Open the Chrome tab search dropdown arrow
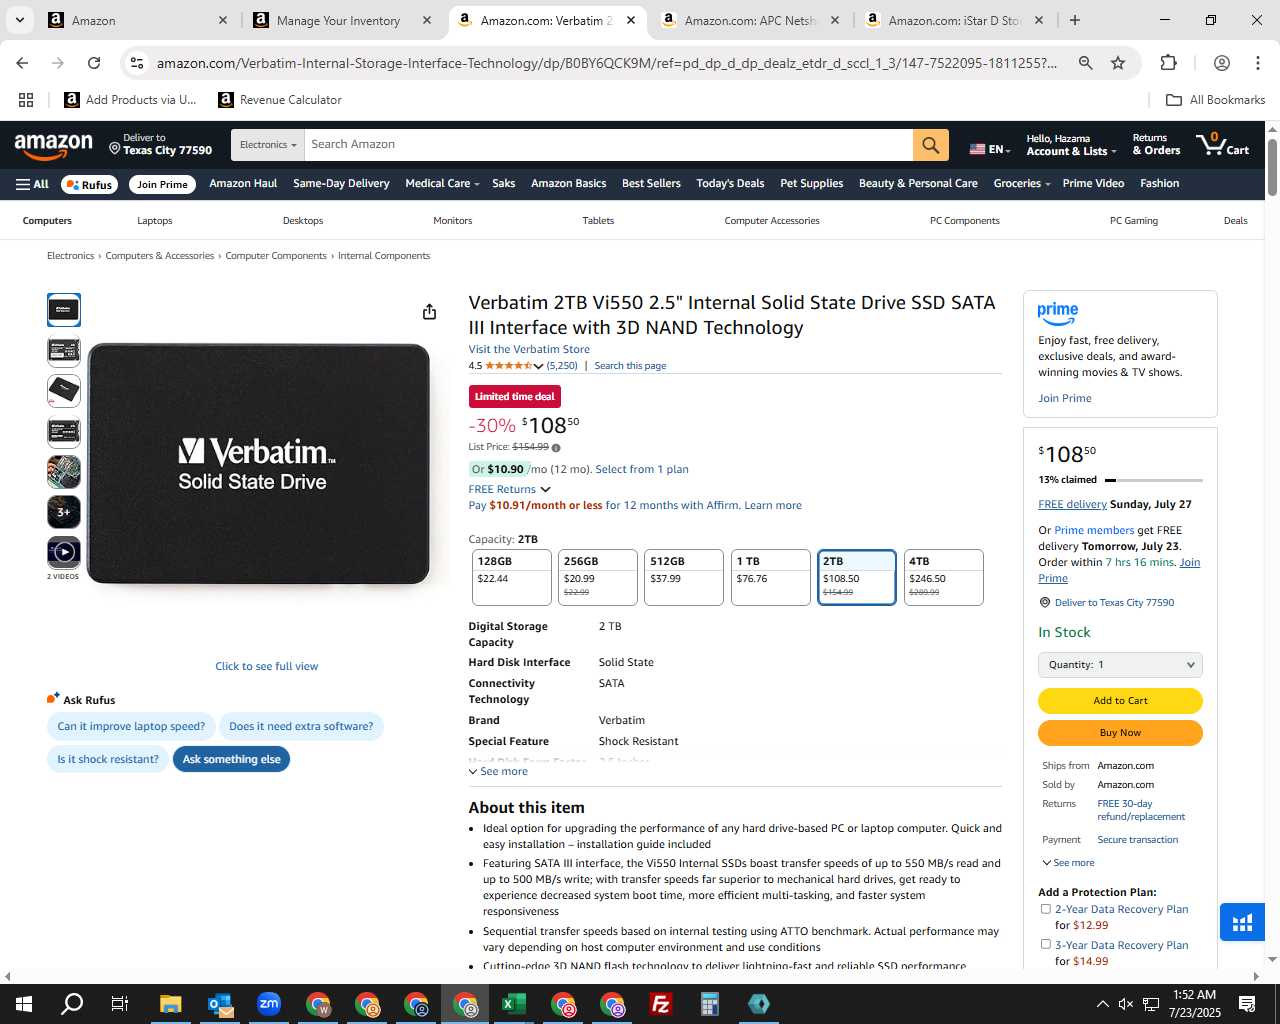Screen dimensions: 1280x1024 point(20,20)
